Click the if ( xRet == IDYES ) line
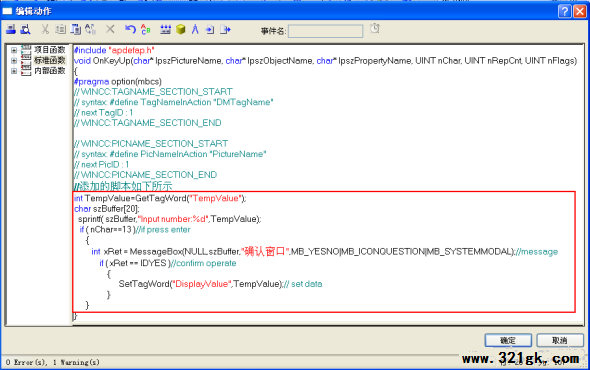The image size is (590, 370). 168,263
